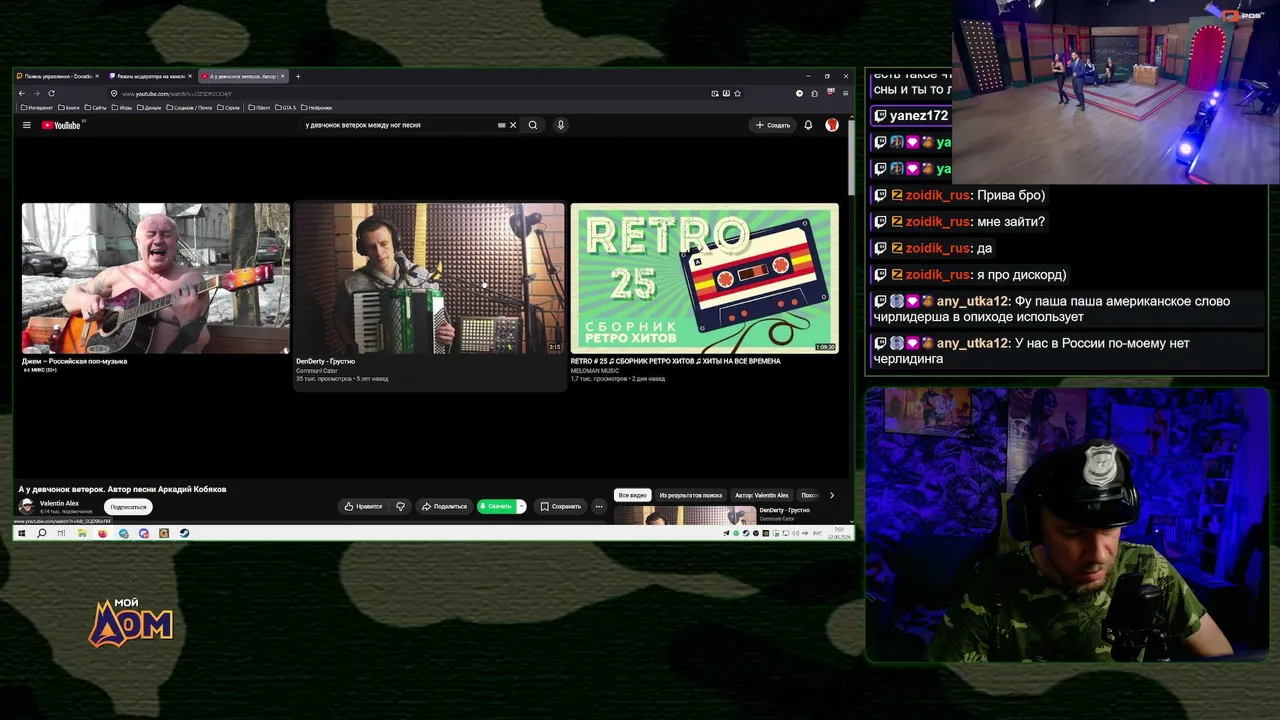Expand the download button dropdown arrow
Screen dimensions: 1280x720
[521, 506]
